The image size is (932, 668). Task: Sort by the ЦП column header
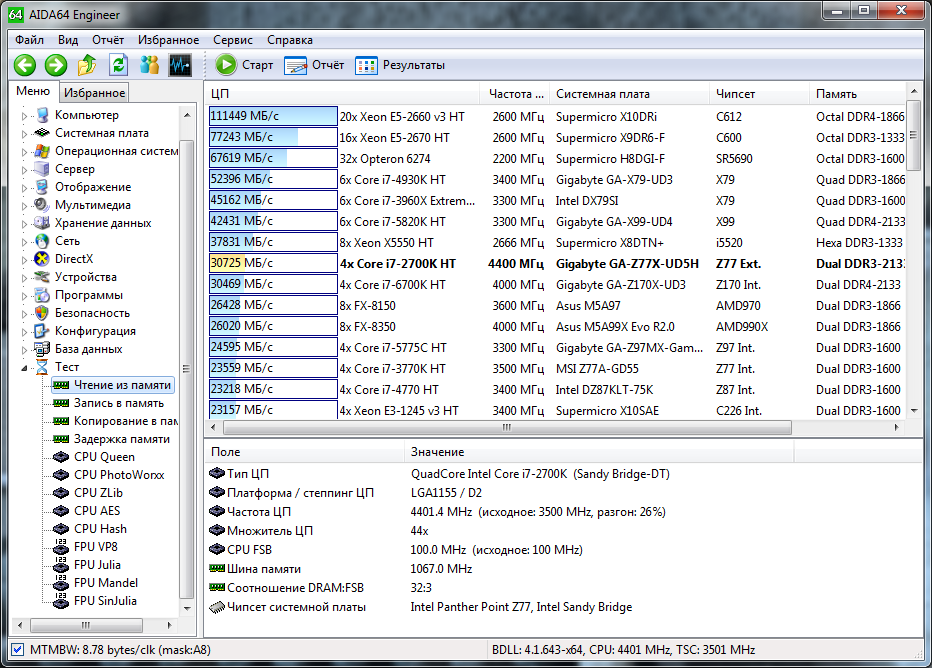tap(342, 94)
